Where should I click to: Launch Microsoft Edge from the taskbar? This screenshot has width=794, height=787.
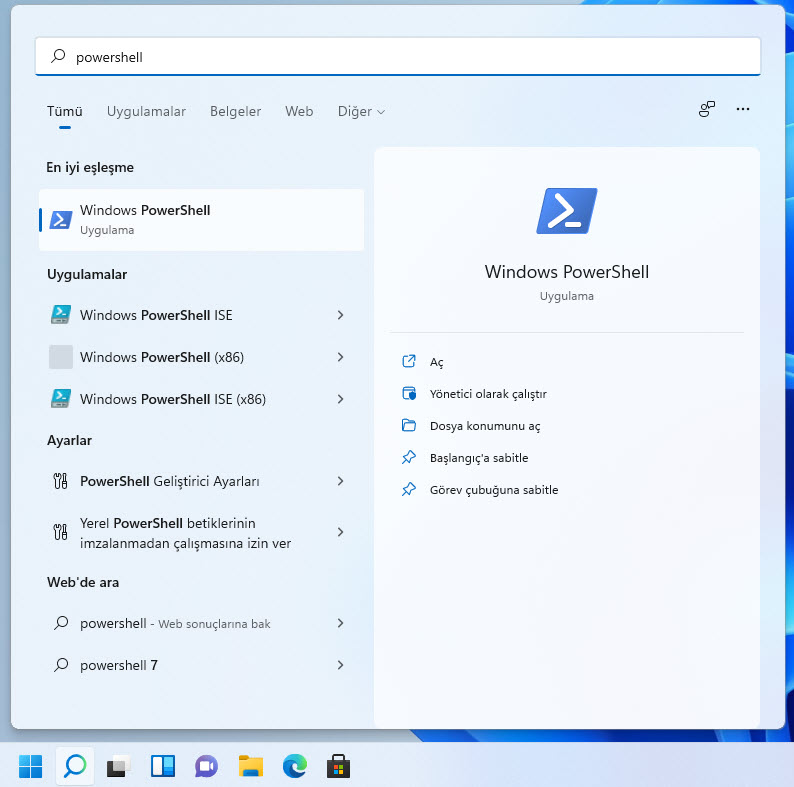coord(295,766)
